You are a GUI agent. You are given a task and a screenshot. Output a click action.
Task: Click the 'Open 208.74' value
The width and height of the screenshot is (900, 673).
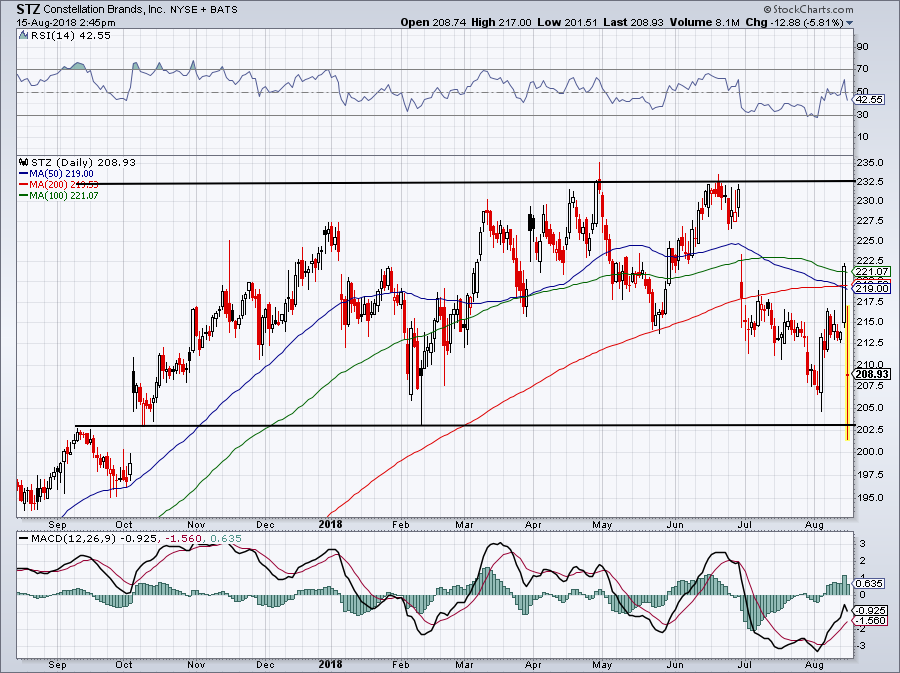[433, 22]
